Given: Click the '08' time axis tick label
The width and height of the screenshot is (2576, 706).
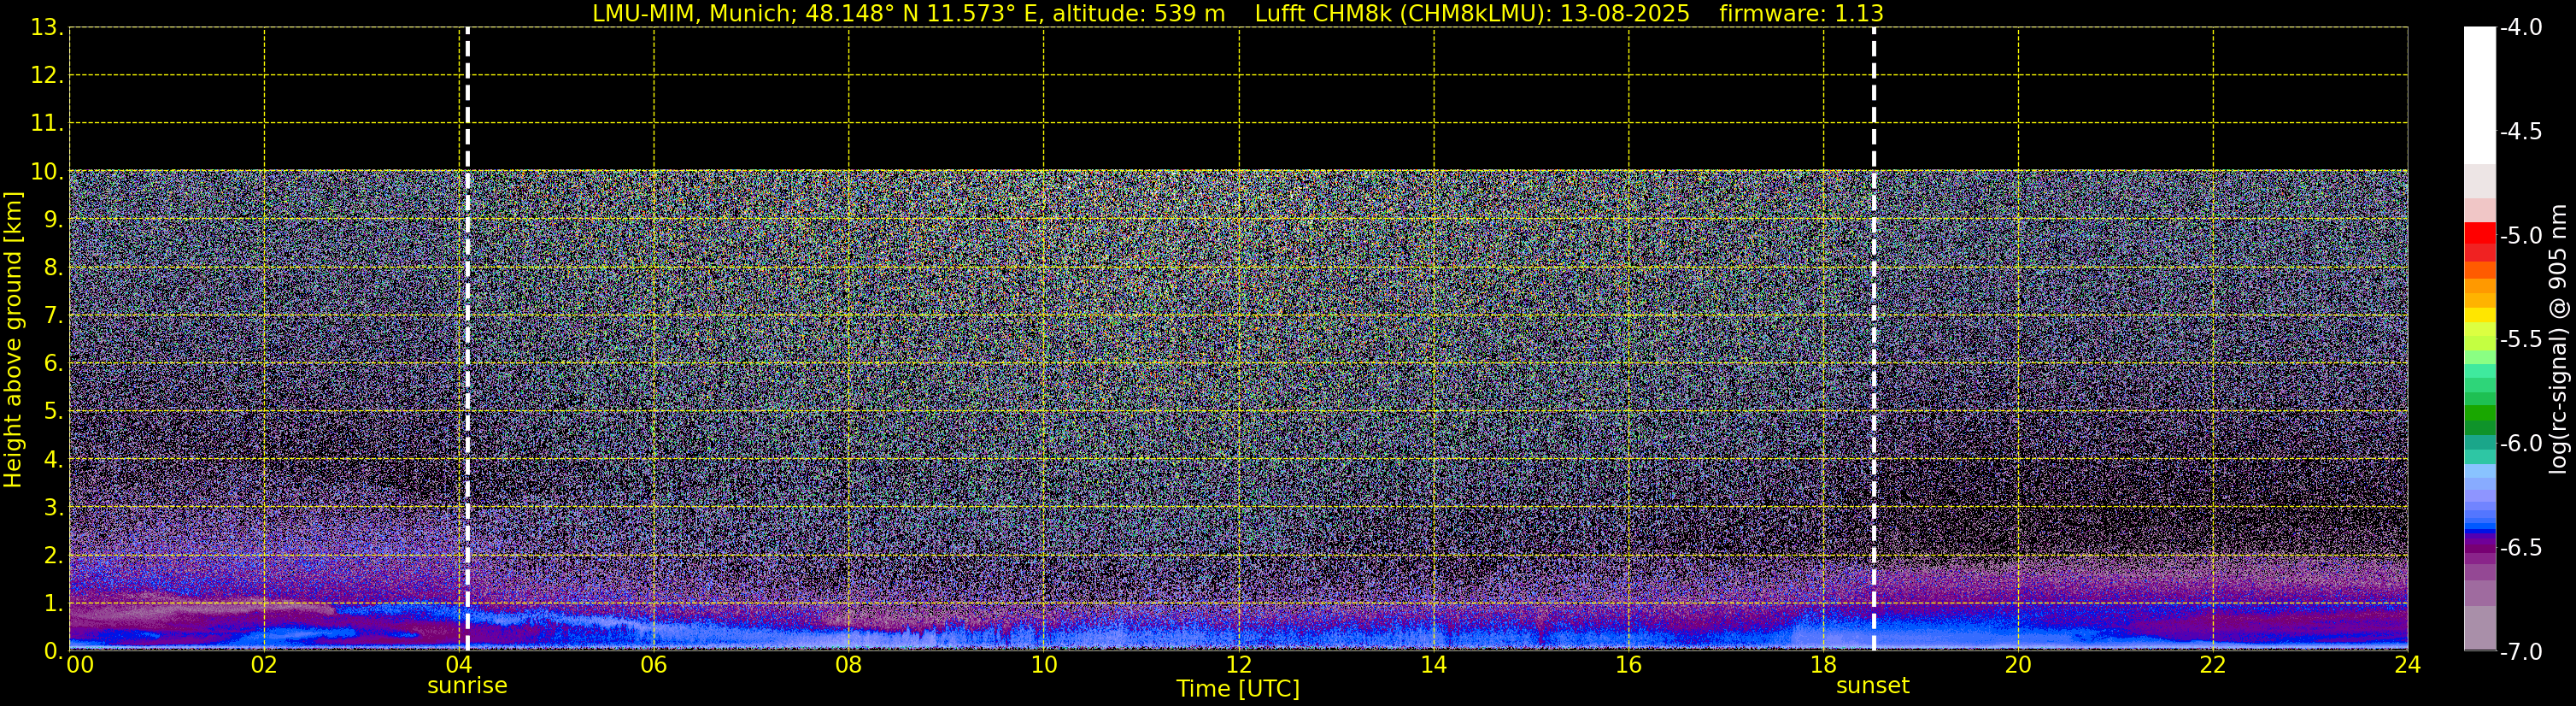Looking at the screenshot, I should [x=848, y=665].
